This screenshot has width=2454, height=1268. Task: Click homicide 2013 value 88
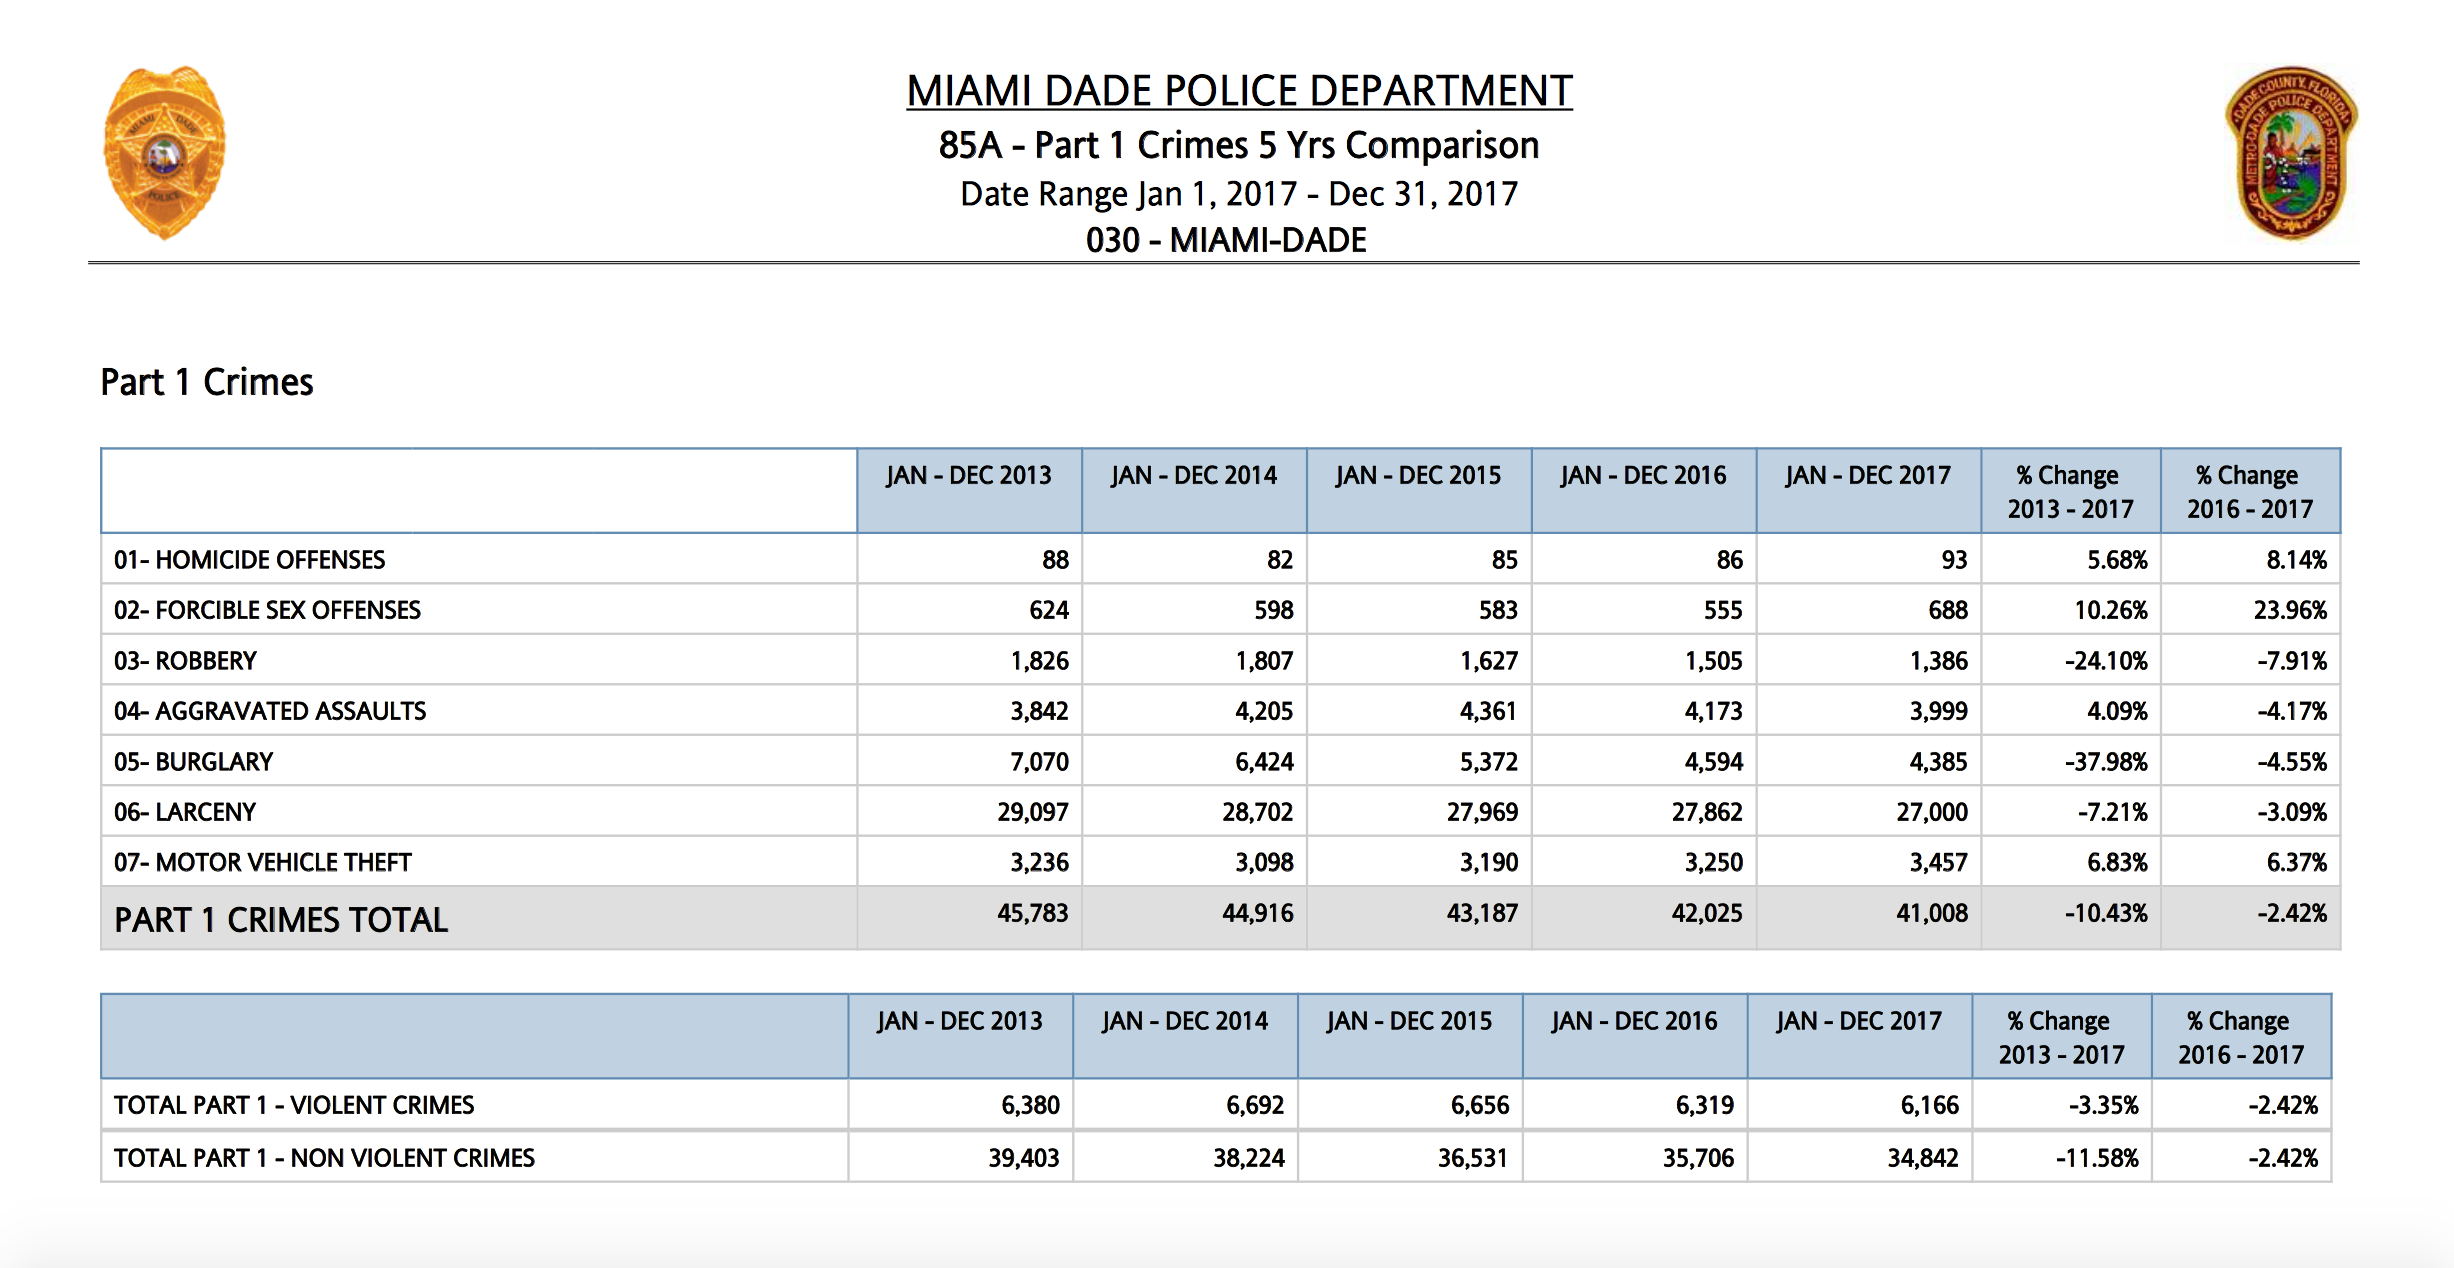1055,560
